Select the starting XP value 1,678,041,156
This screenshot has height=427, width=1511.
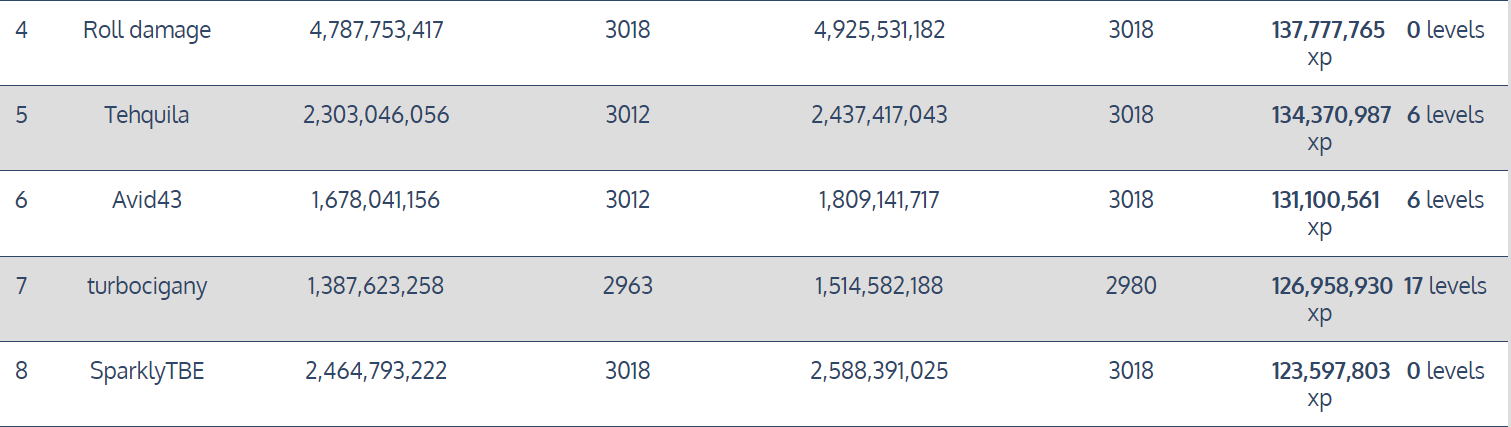click(x=376, y=200)
